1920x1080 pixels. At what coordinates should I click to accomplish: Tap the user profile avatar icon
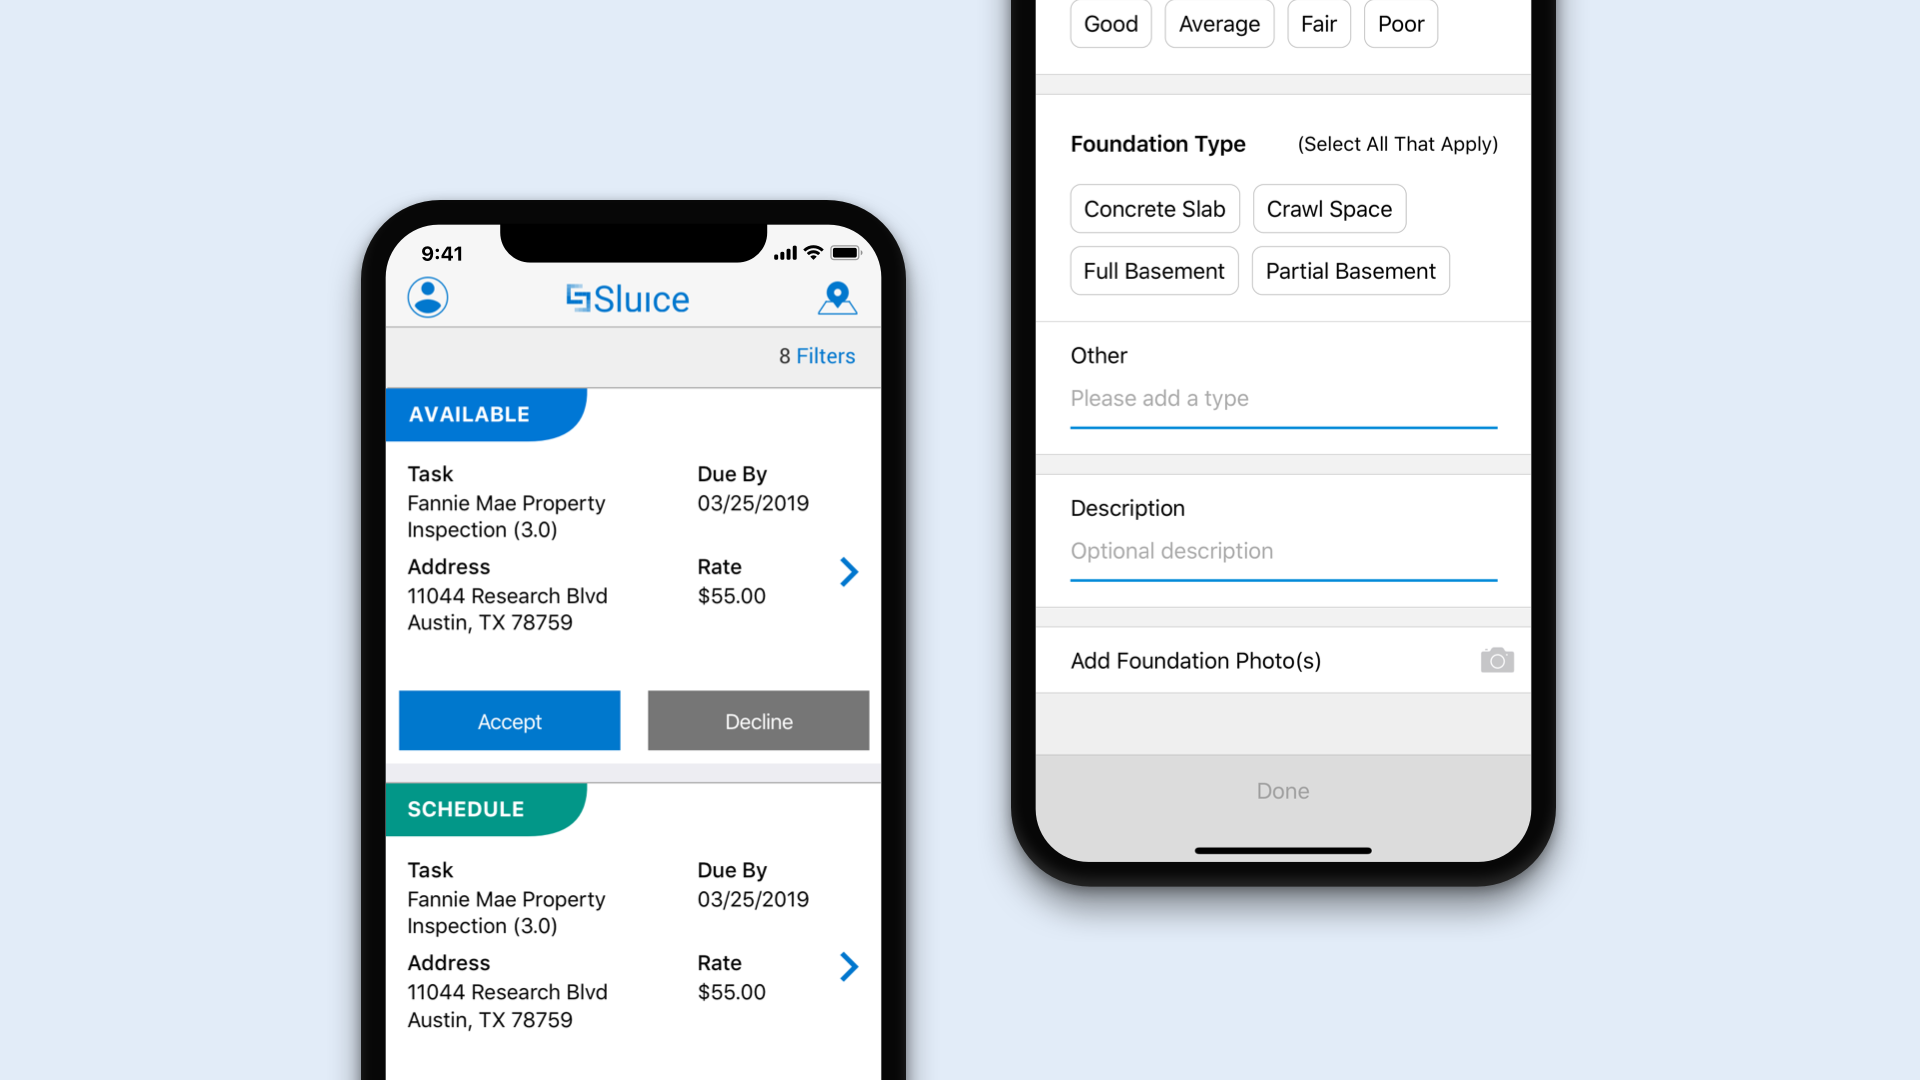click(427, 297)
